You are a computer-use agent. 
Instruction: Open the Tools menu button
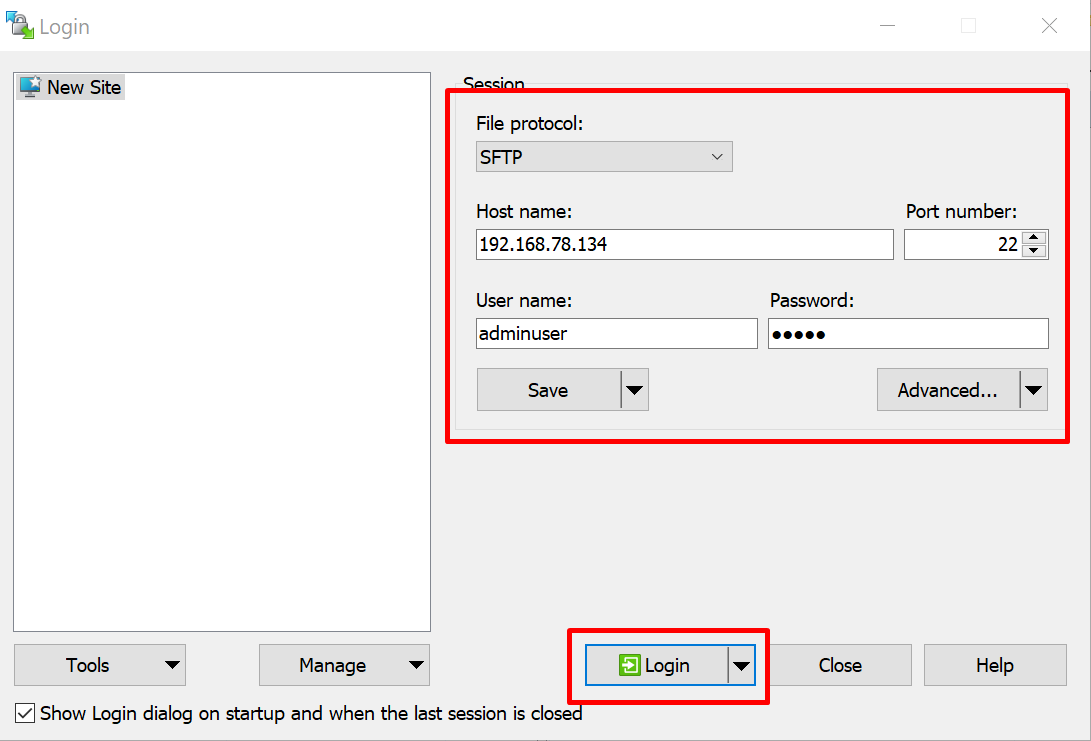point(99,665)
